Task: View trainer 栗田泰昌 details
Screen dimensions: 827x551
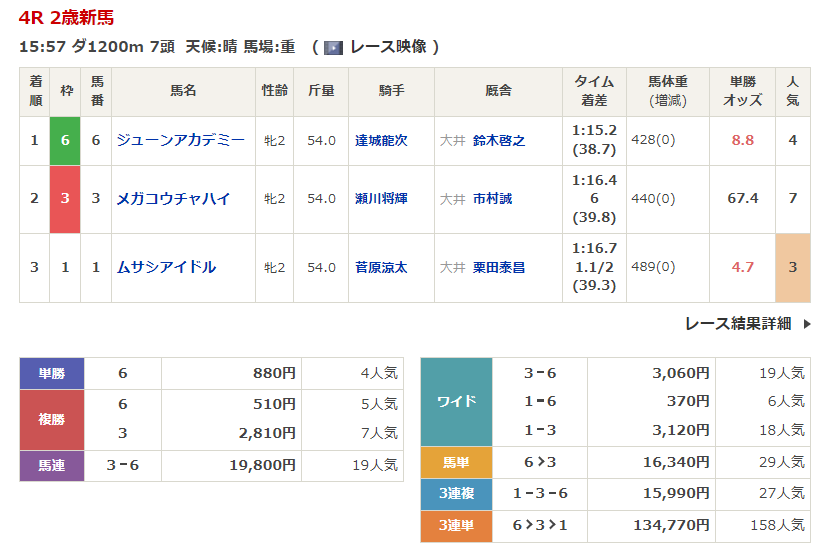Action: tap(498, 268)
